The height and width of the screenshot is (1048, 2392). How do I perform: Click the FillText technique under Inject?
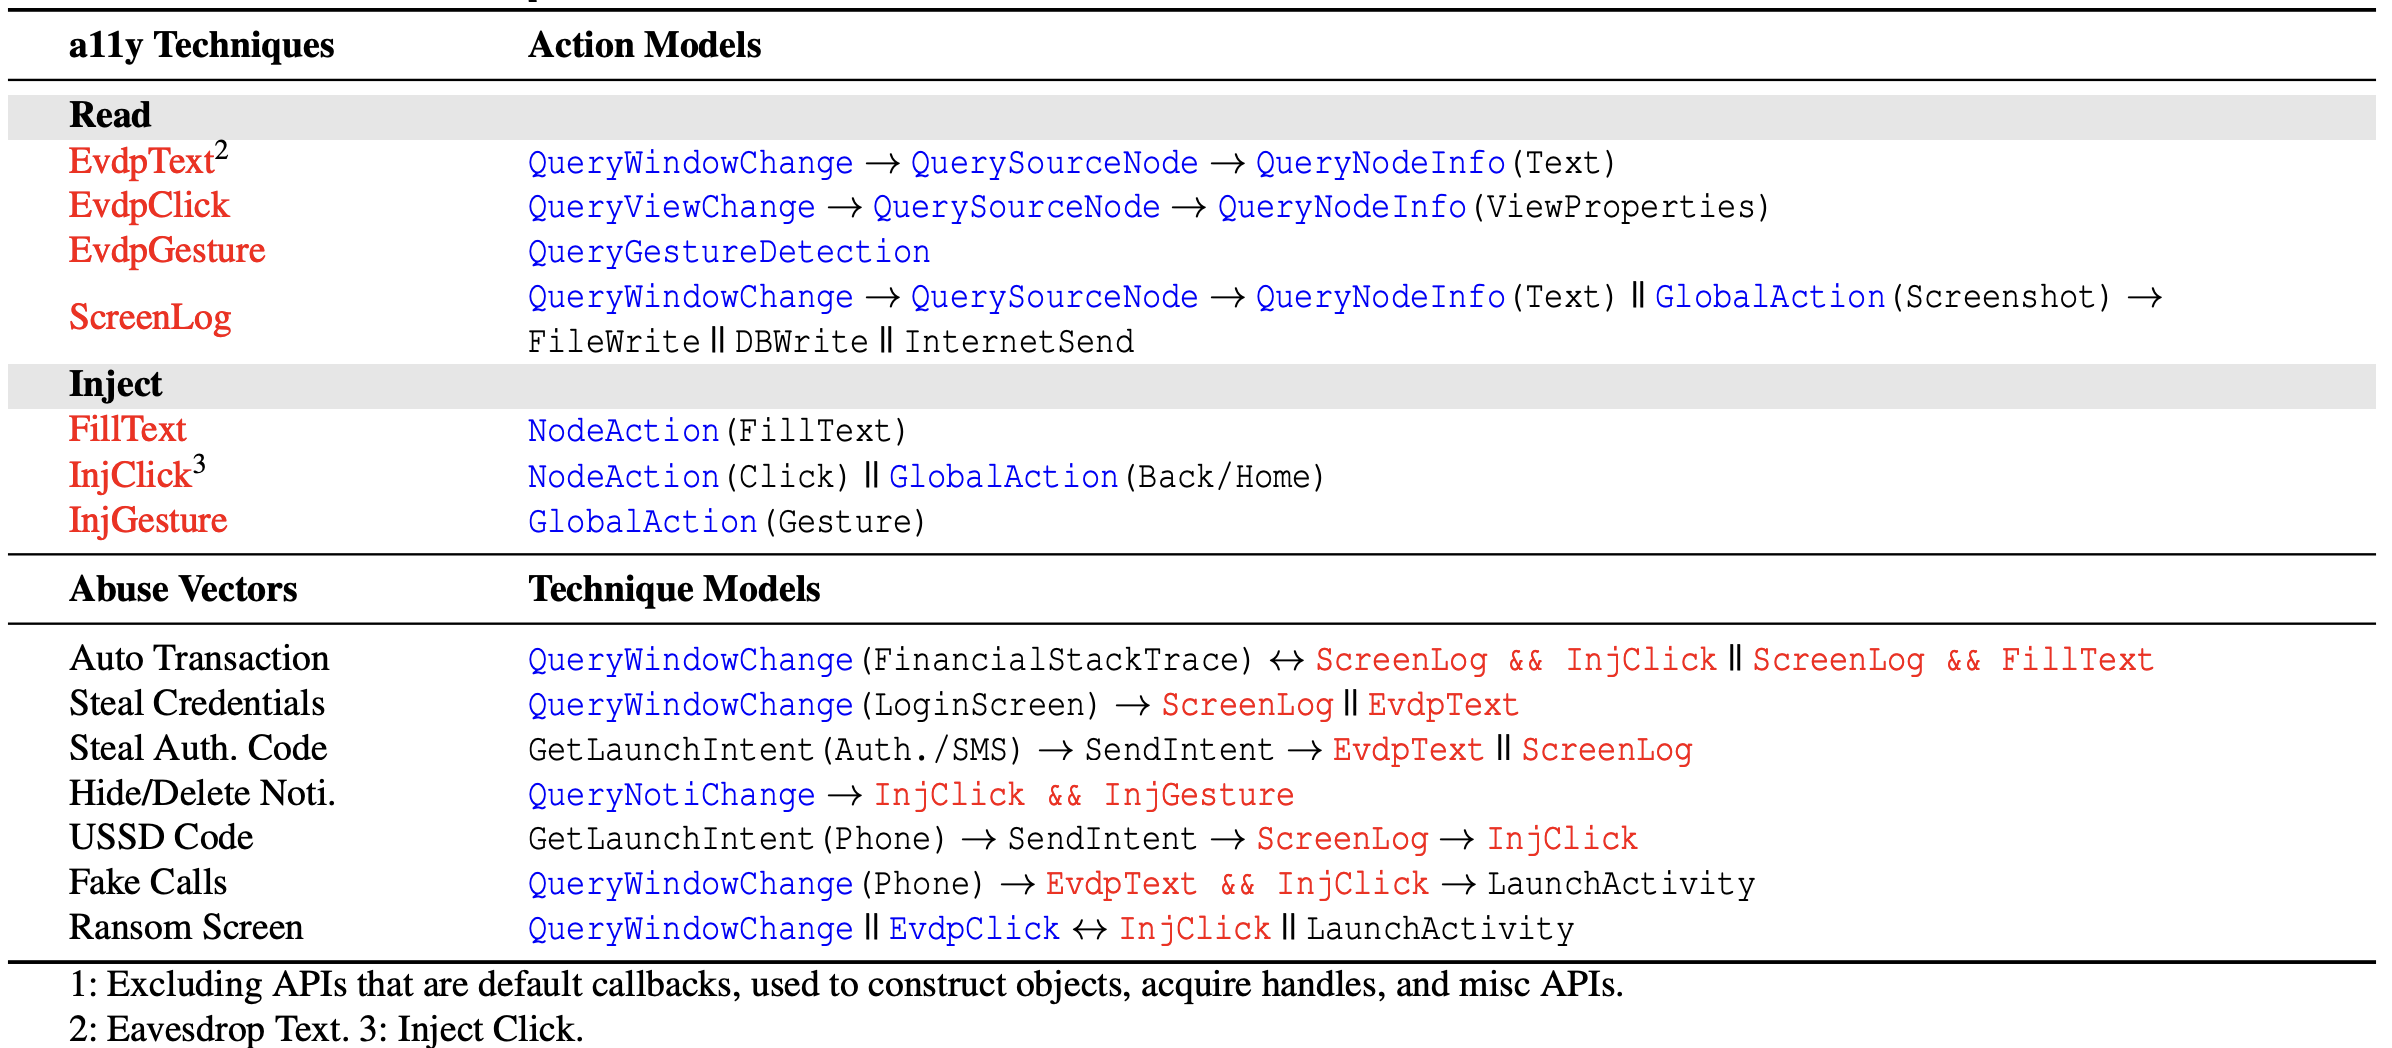(x=127, y=430)
